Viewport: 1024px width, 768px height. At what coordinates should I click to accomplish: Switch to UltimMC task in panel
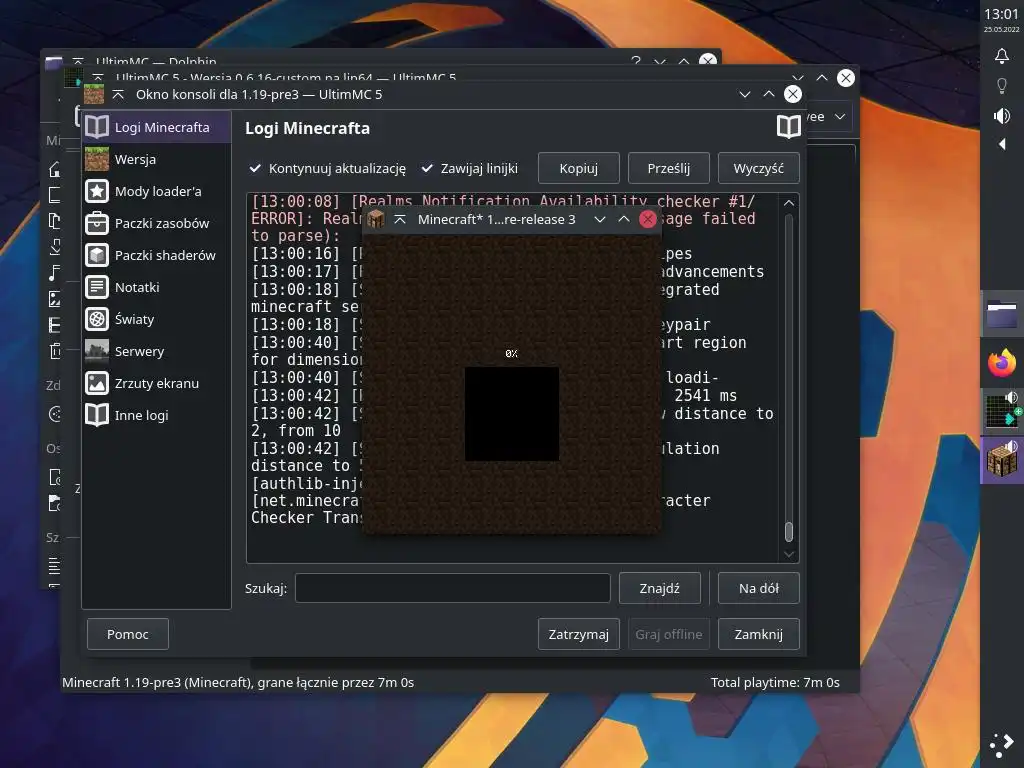(1002, 411)
